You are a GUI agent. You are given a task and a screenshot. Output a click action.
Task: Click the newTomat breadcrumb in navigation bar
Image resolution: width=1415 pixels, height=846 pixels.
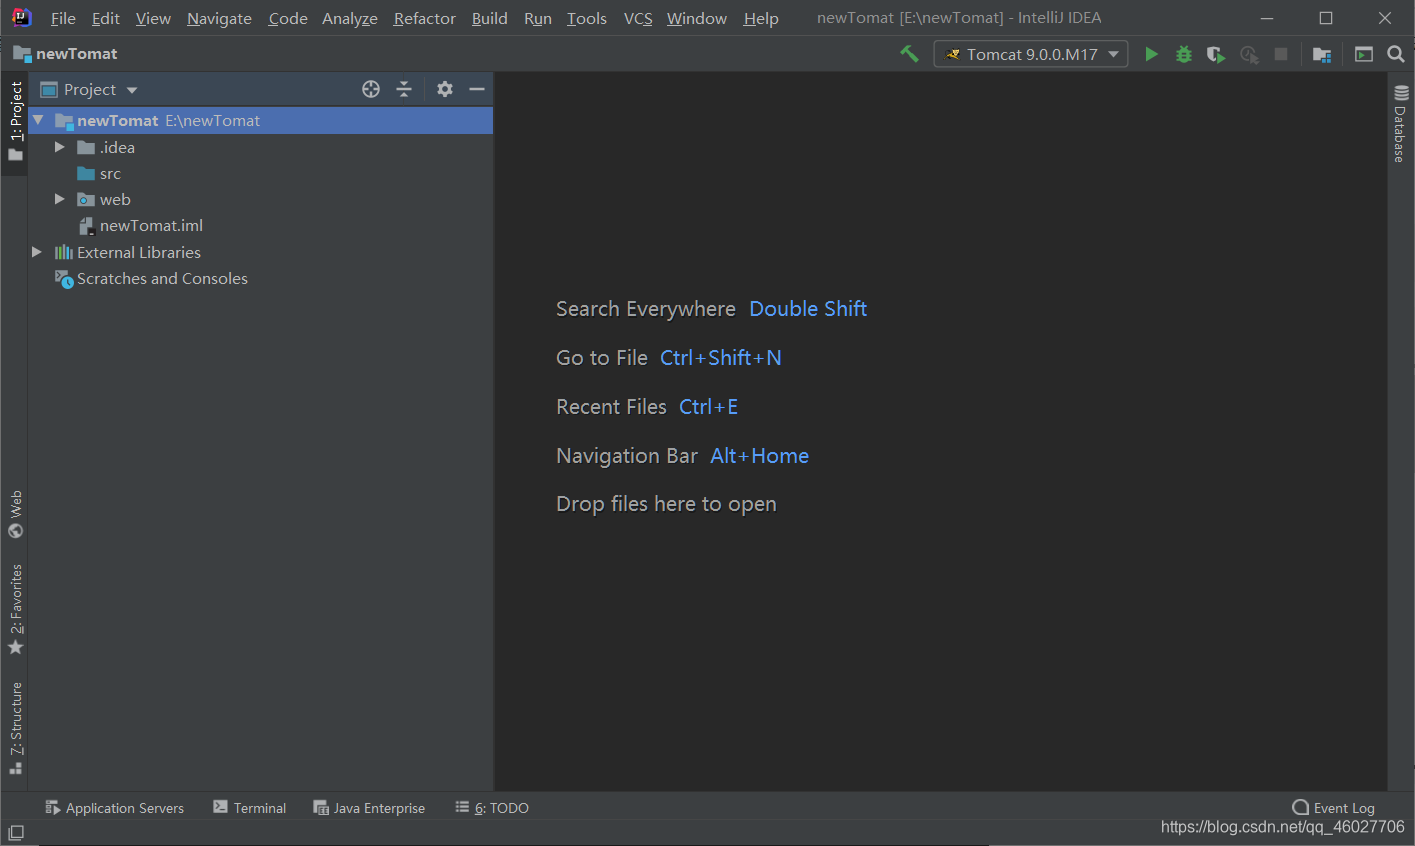[x=77, y=53]
